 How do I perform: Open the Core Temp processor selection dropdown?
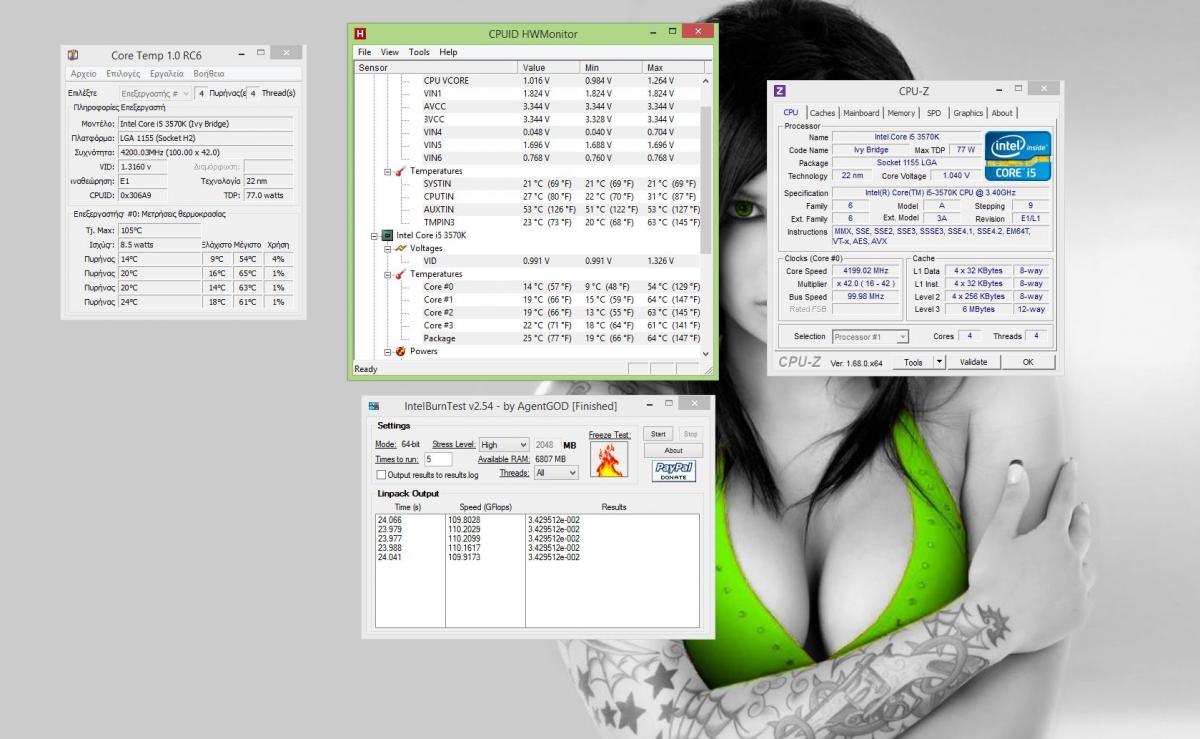click(x=155, y=93)
